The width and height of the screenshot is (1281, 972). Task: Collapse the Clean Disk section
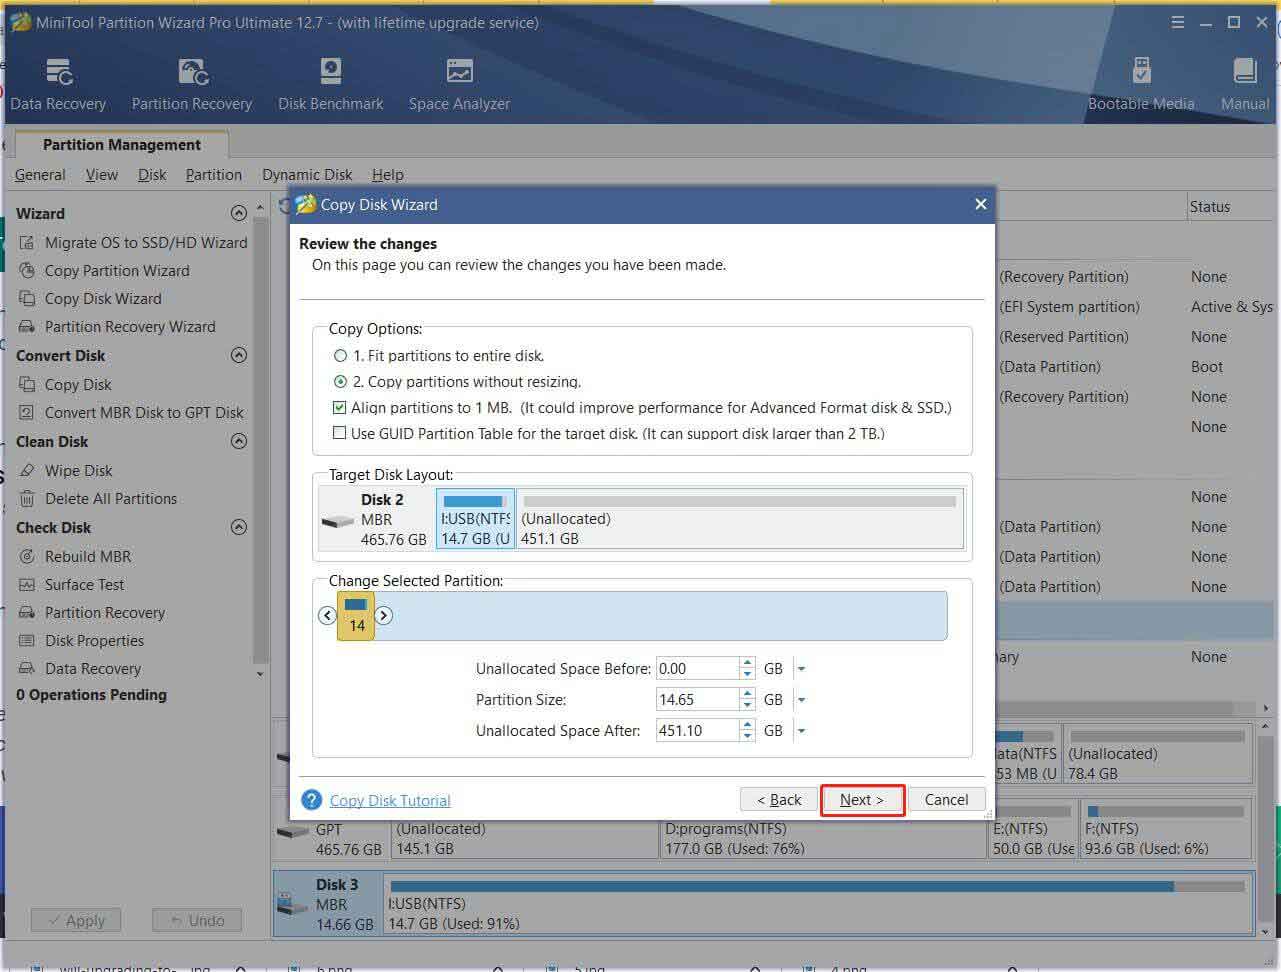point(238,441)
